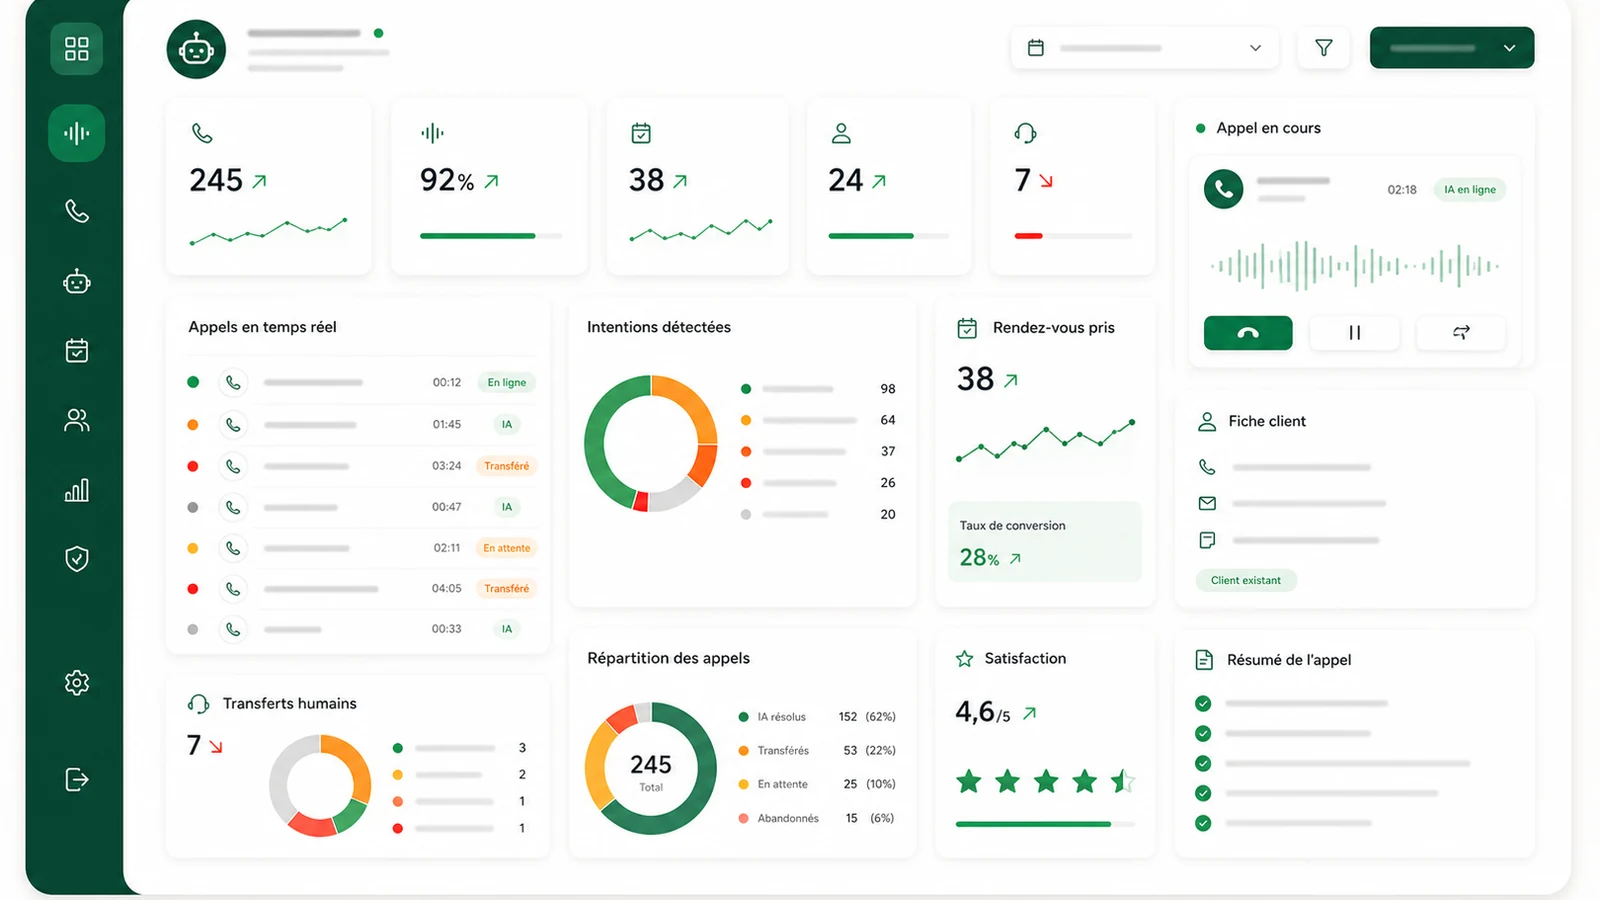The width and height of the screenshot is (1600, 900).
Task: Click the phone icon of the 01:45 call
Action: [233, 424]
